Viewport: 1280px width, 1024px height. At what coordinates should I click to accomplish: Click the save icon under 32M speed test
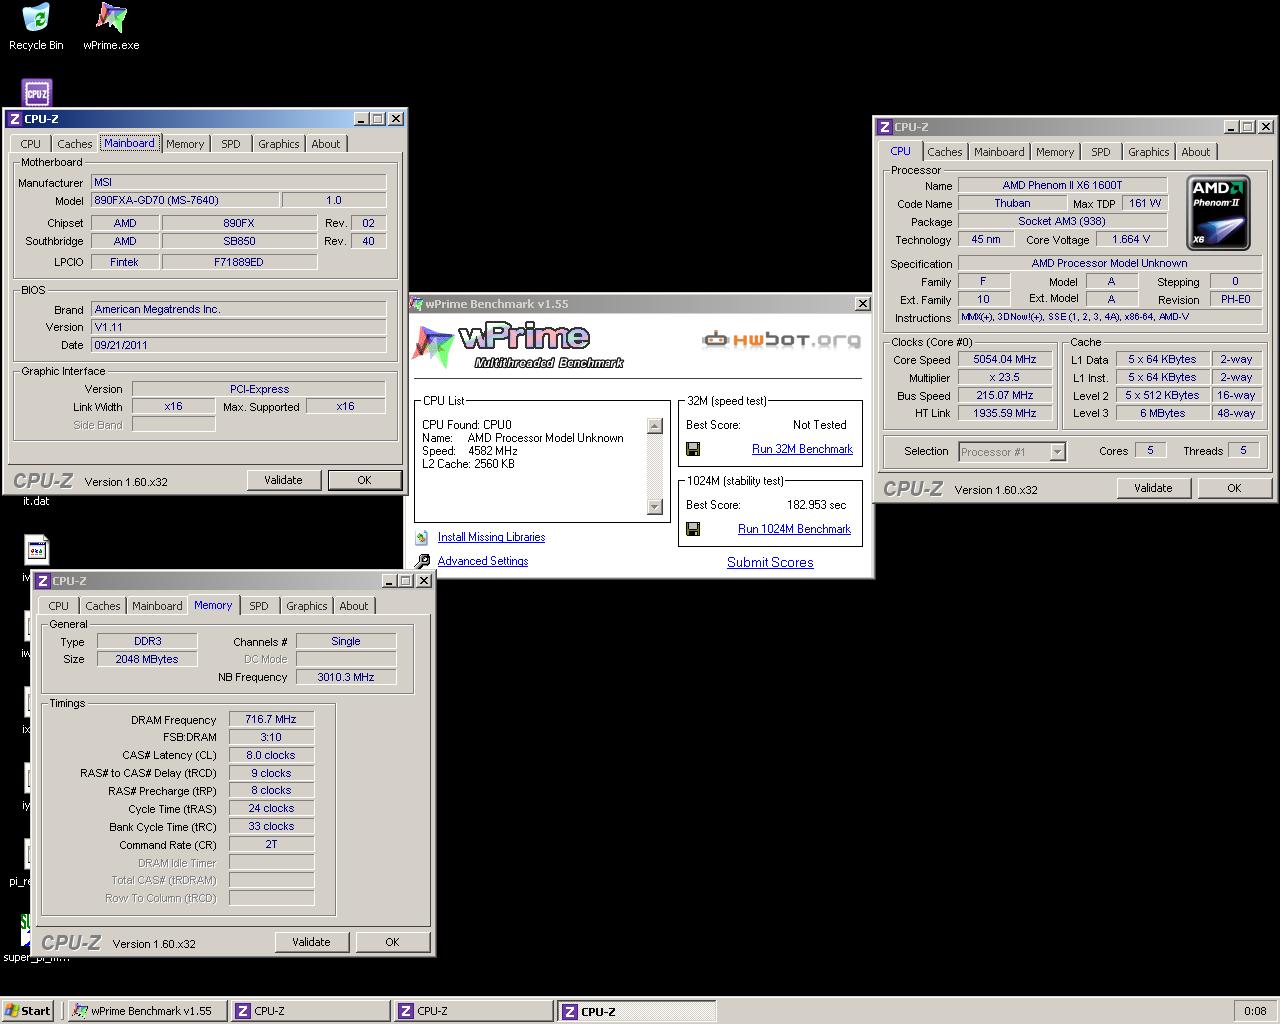tap(692, 449)
